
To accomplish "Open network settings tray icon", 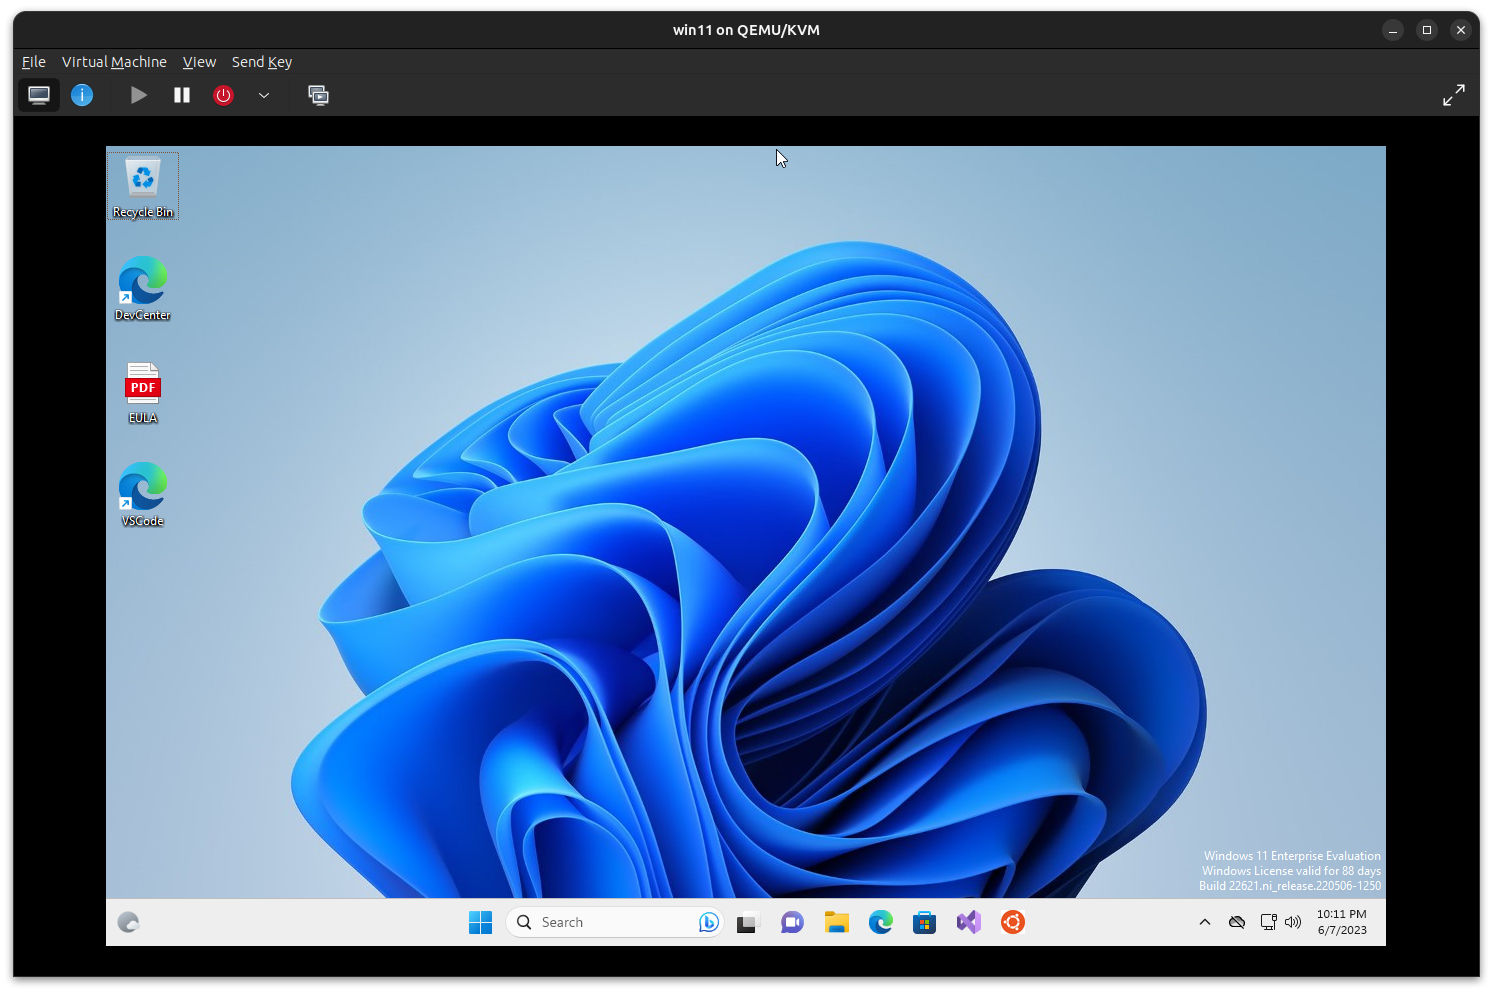I will click(x=1268, y=922).
